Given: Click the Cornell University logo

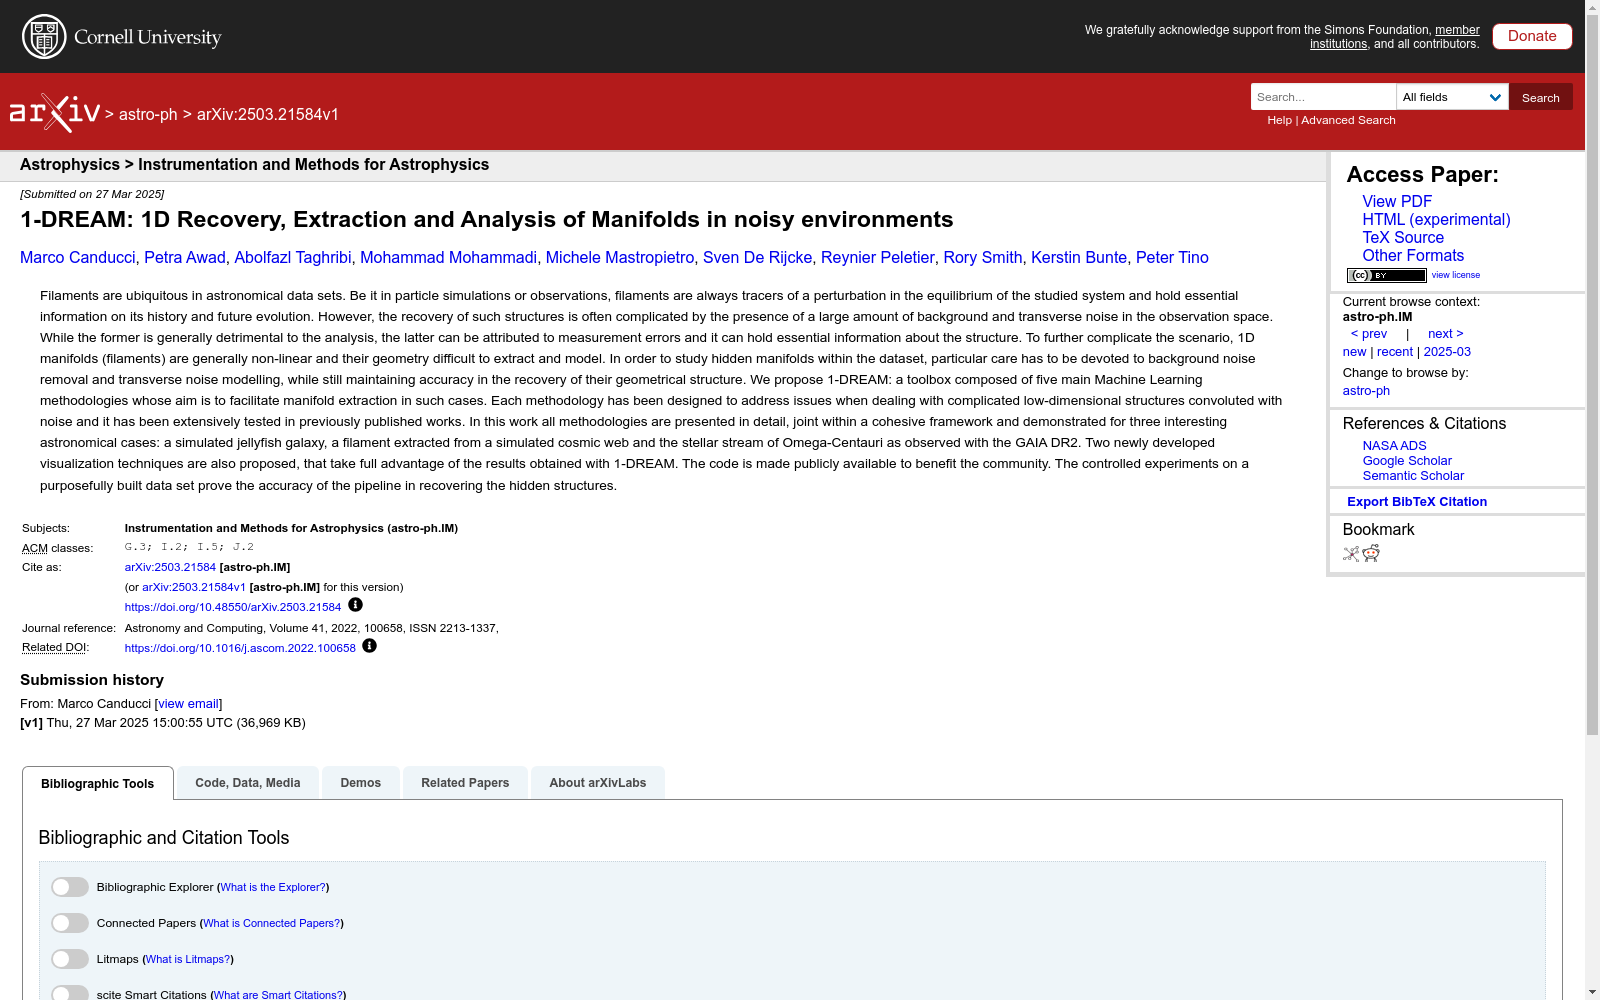Looking at the screenshot, I should (x=122, y=37).
